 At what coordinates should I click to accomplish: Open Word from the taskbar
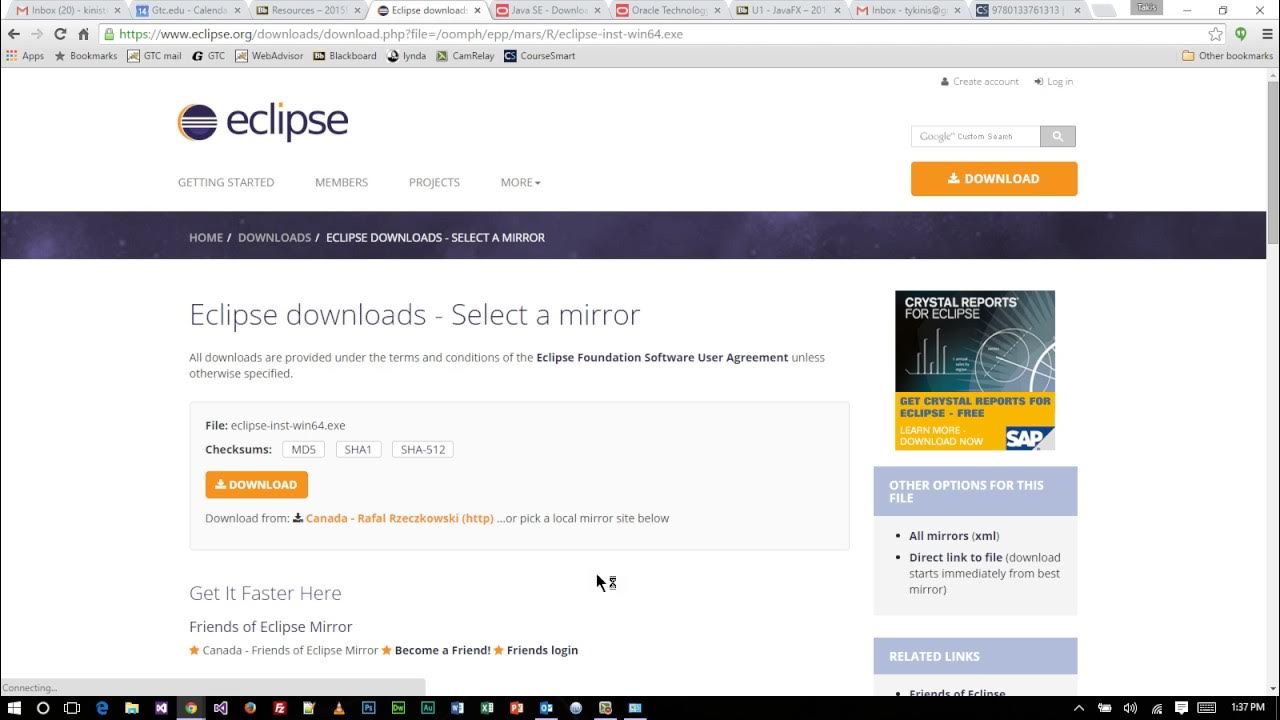457,708
